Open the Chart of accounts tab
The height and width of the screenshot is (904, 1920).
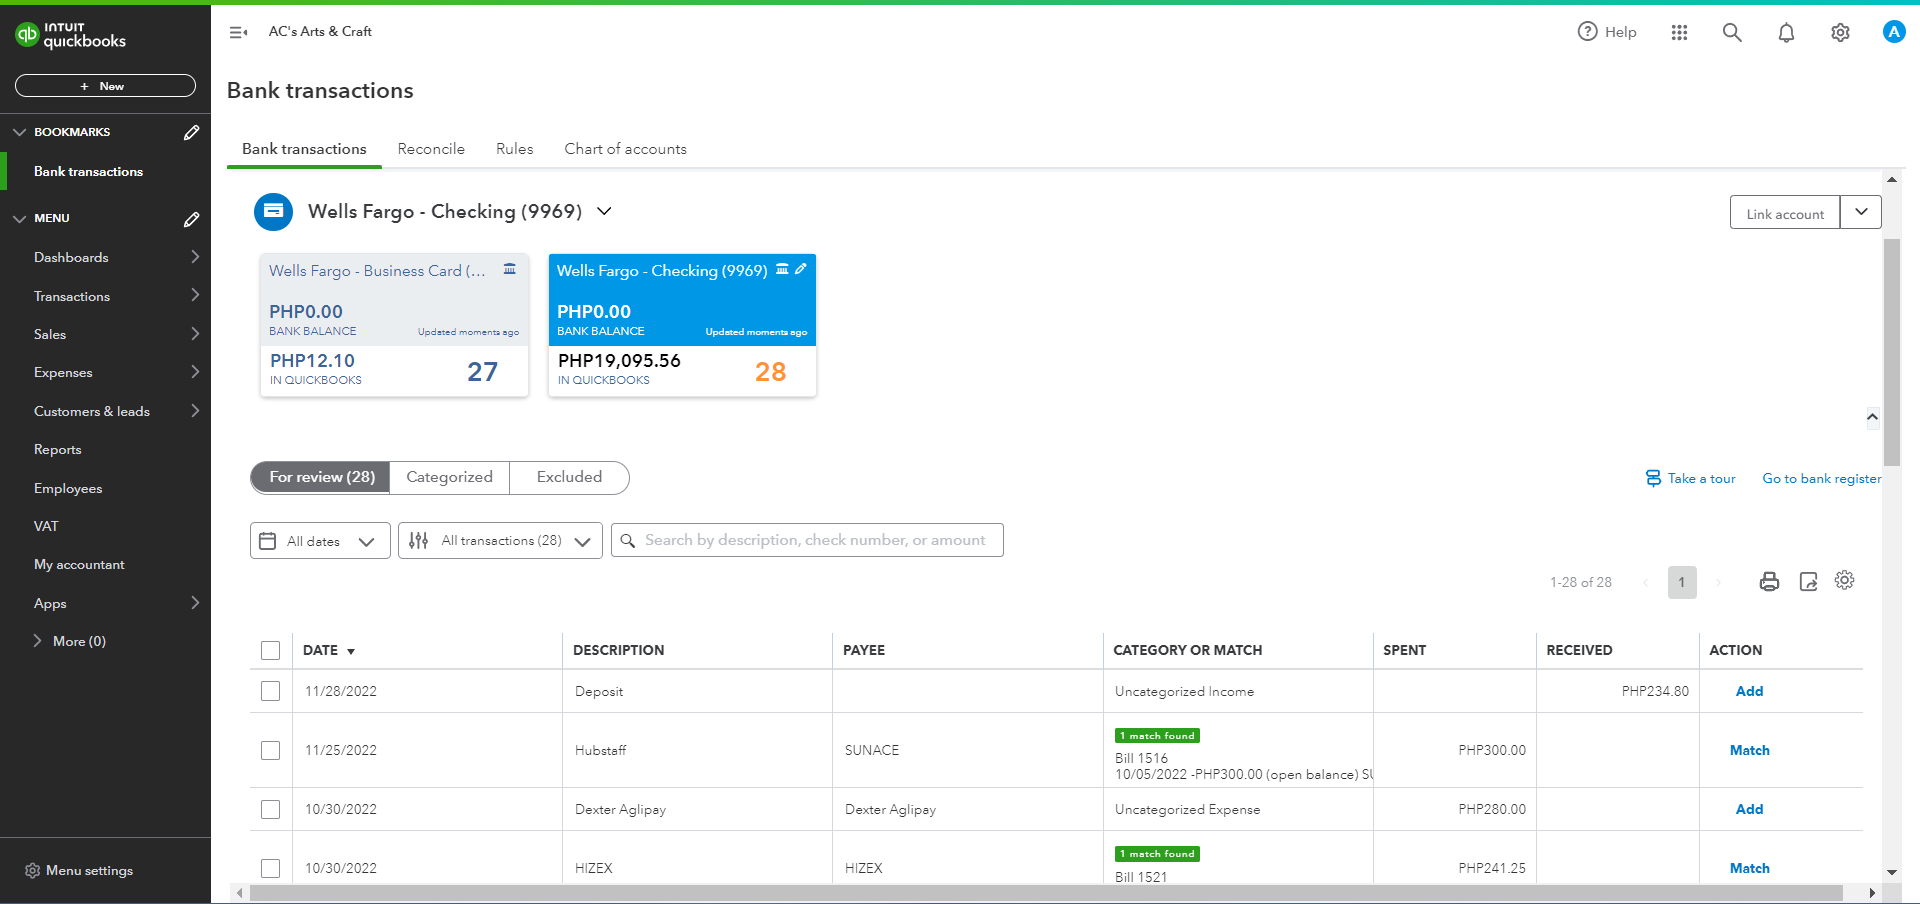625,149
